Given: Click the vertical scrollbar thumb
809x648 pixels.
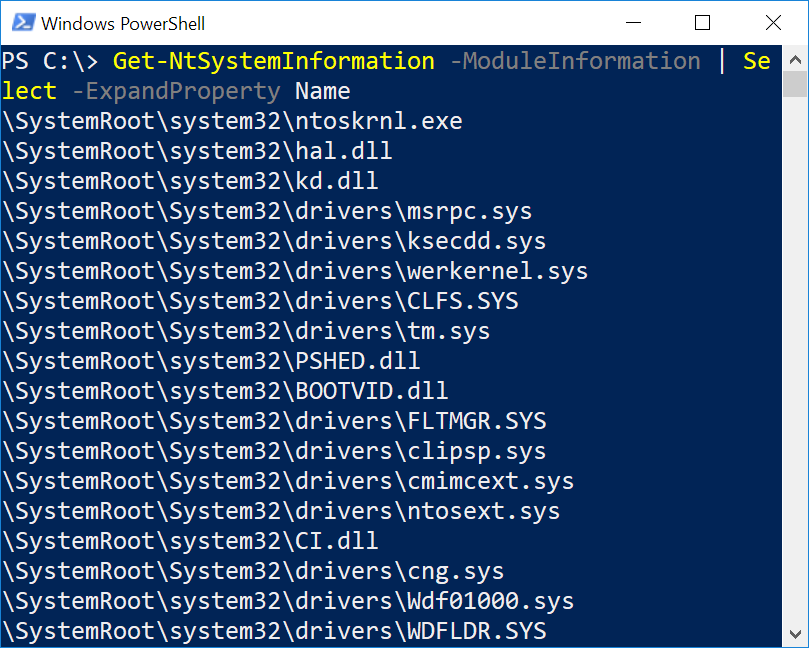Looking at the screenshot, I should pyautogui.click(x=795, y=84).
